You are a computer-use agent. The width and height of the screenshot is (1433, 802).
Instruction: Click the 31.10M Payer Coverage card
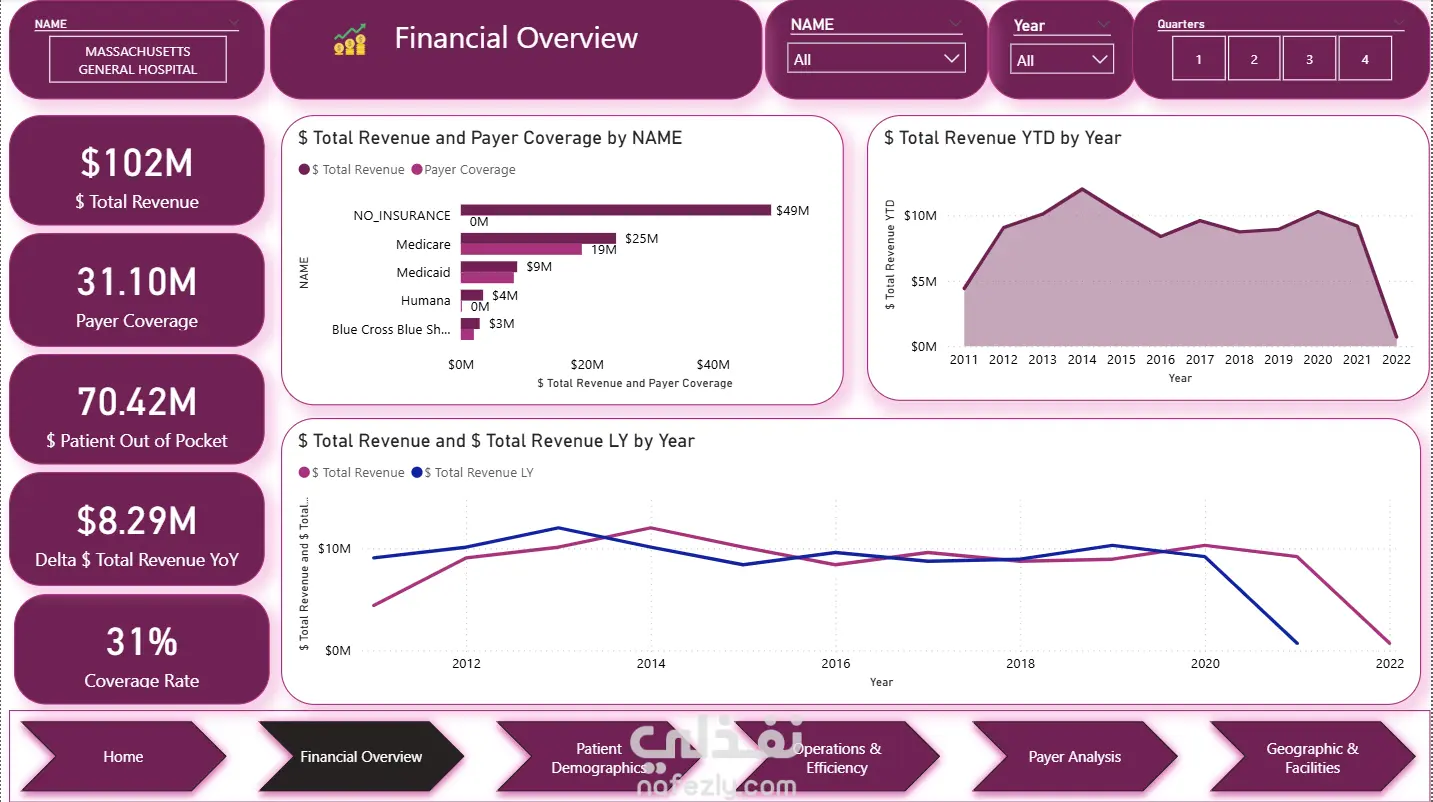137,290
